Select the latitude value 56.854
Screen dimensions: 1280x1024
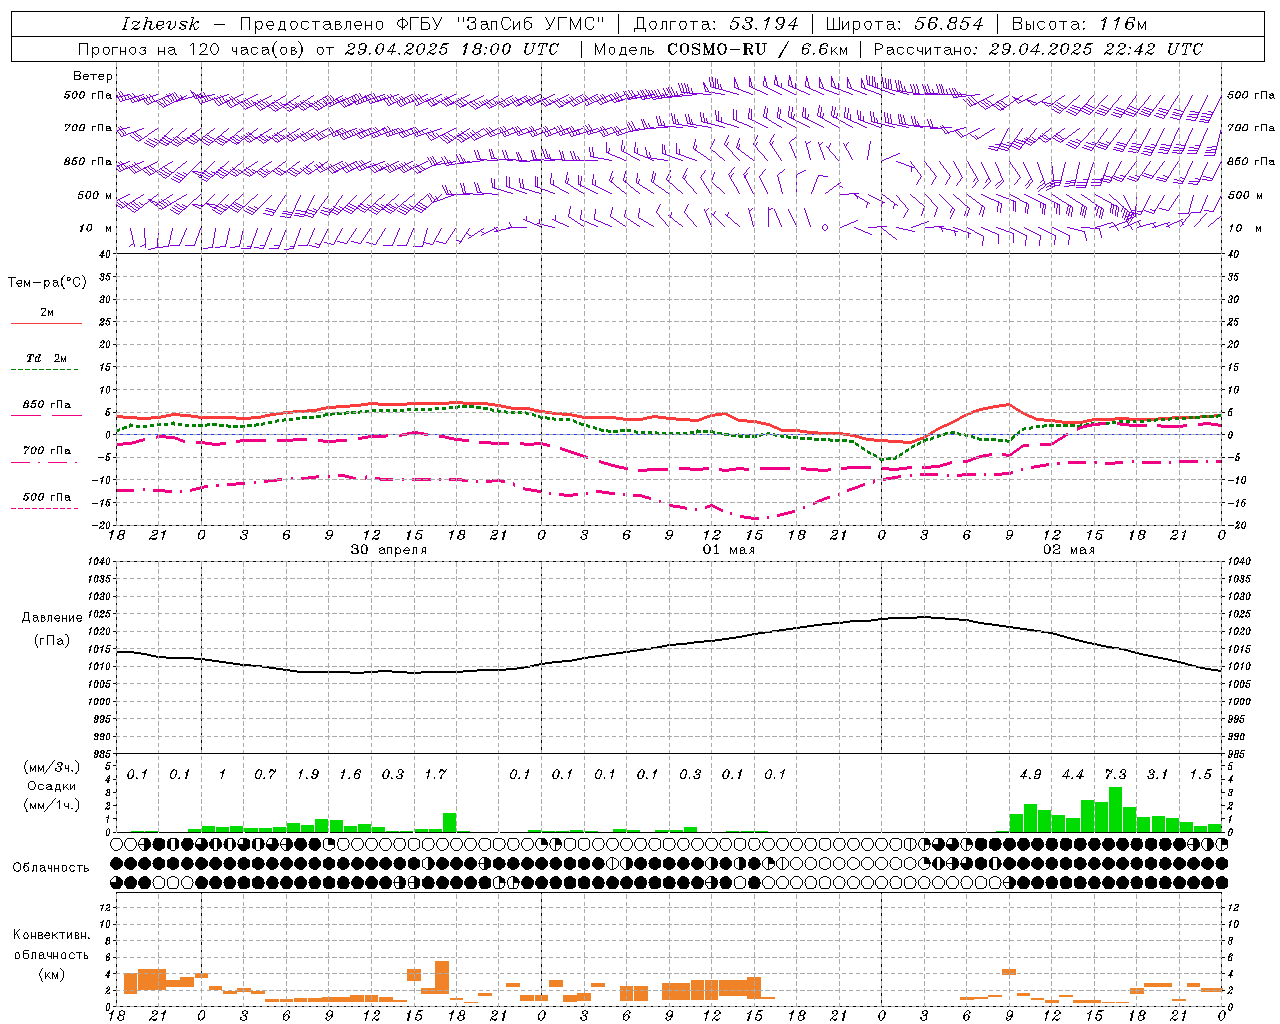coord(948,24)
